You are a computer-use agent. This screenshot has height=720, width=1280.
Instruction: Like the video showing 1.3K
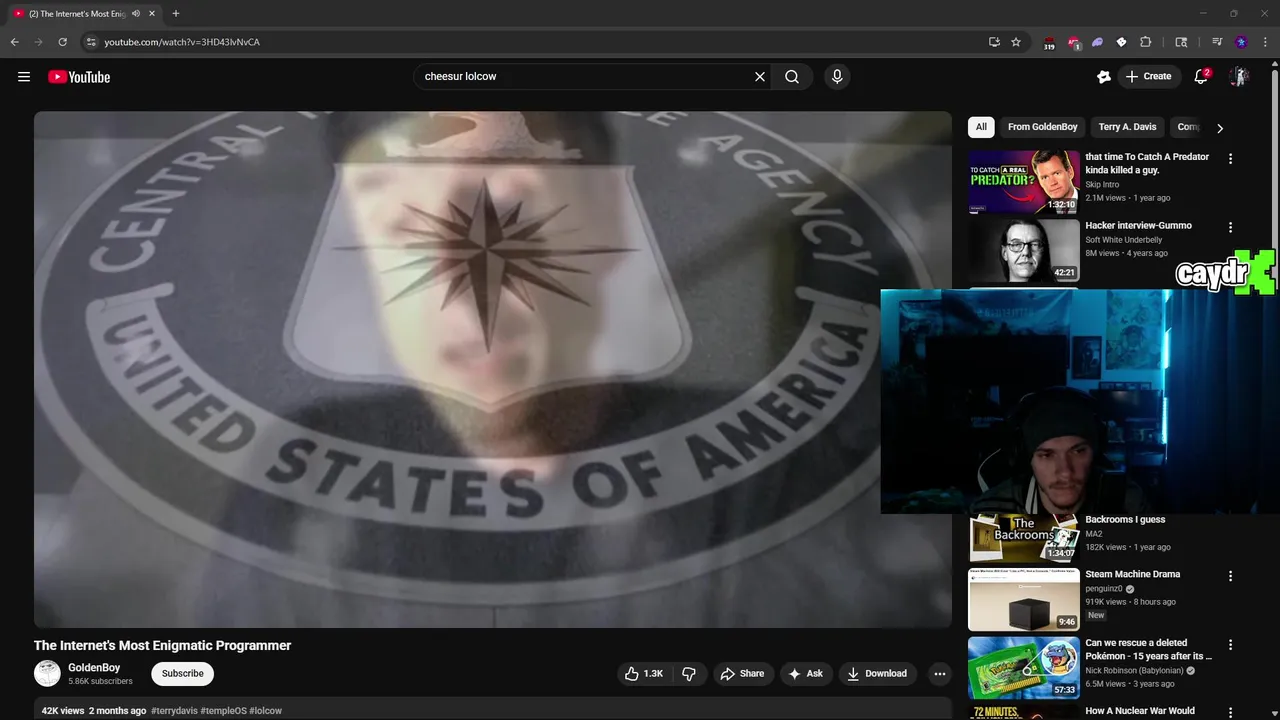pos(644,674)
